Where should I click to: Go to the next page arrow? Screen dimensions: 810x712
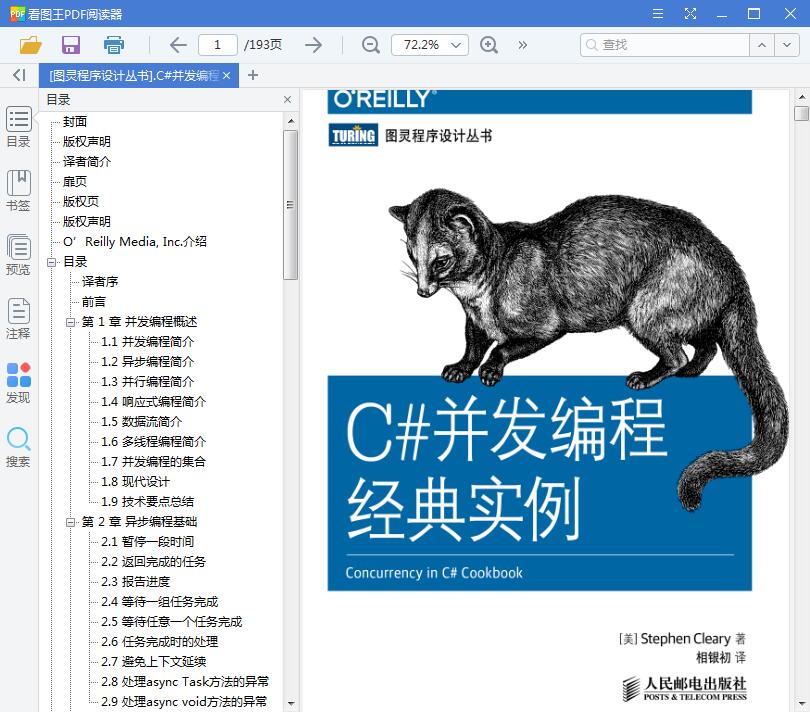[x=314, y=45]
